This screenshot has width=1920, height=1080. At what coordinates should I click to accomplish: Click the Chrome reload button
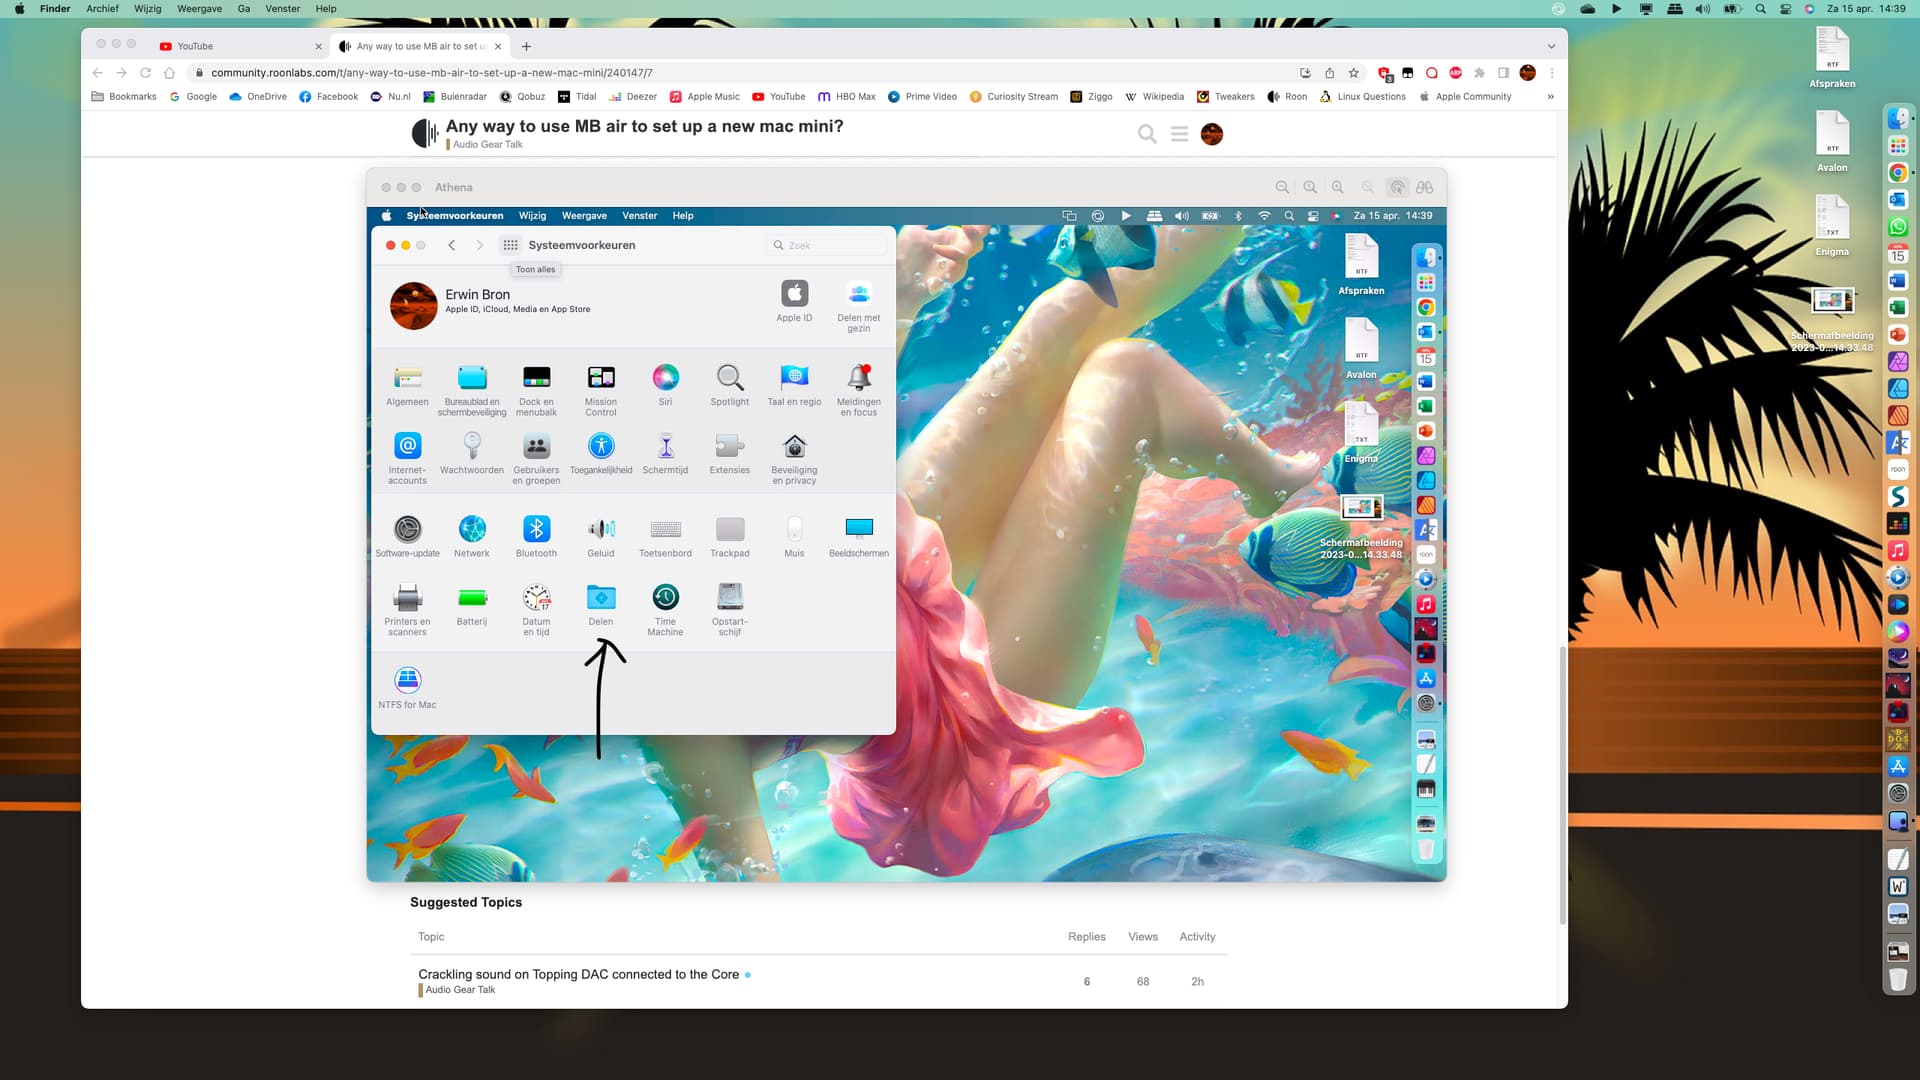click(145, 73)
